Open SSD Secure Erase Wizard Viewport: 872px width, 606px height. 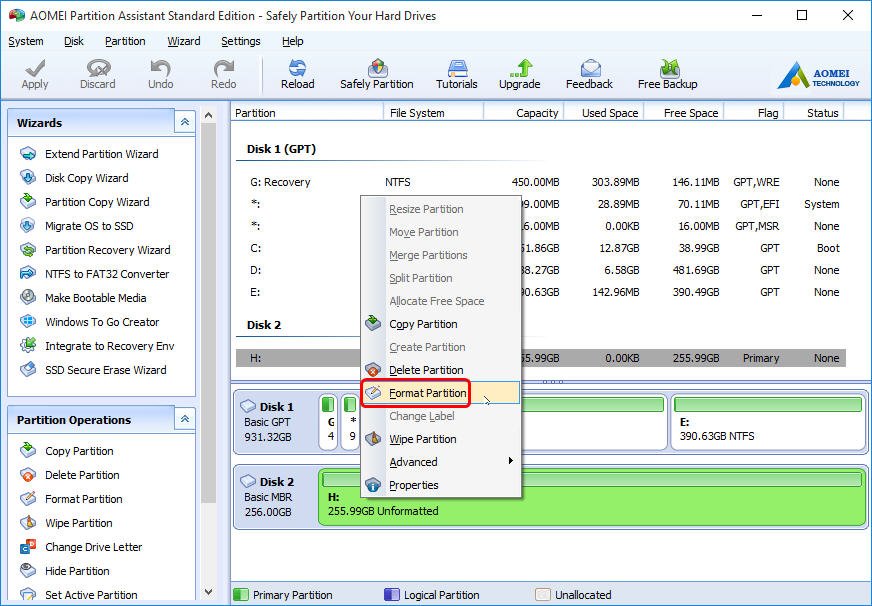93,370
